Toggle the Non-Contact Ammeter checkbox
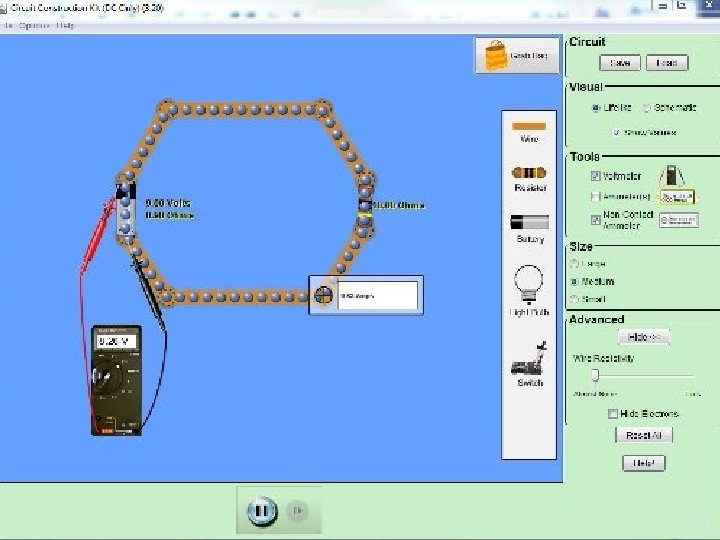Screen dimensions: 720x540 click(x=596, y=220)
